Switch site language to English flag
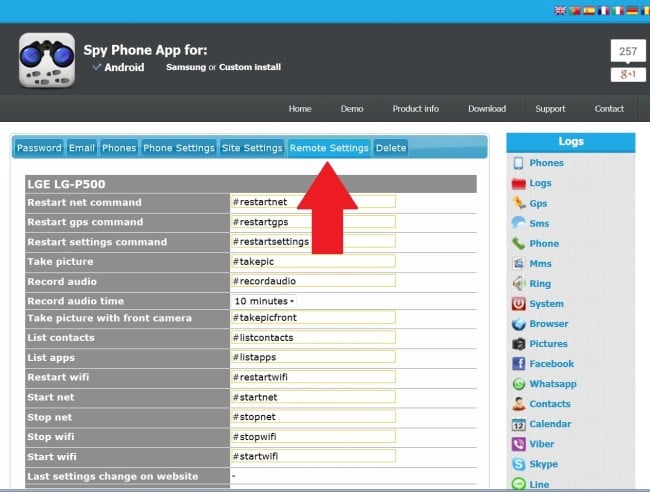The image size is (650, 492). click(x=560, y=11)
